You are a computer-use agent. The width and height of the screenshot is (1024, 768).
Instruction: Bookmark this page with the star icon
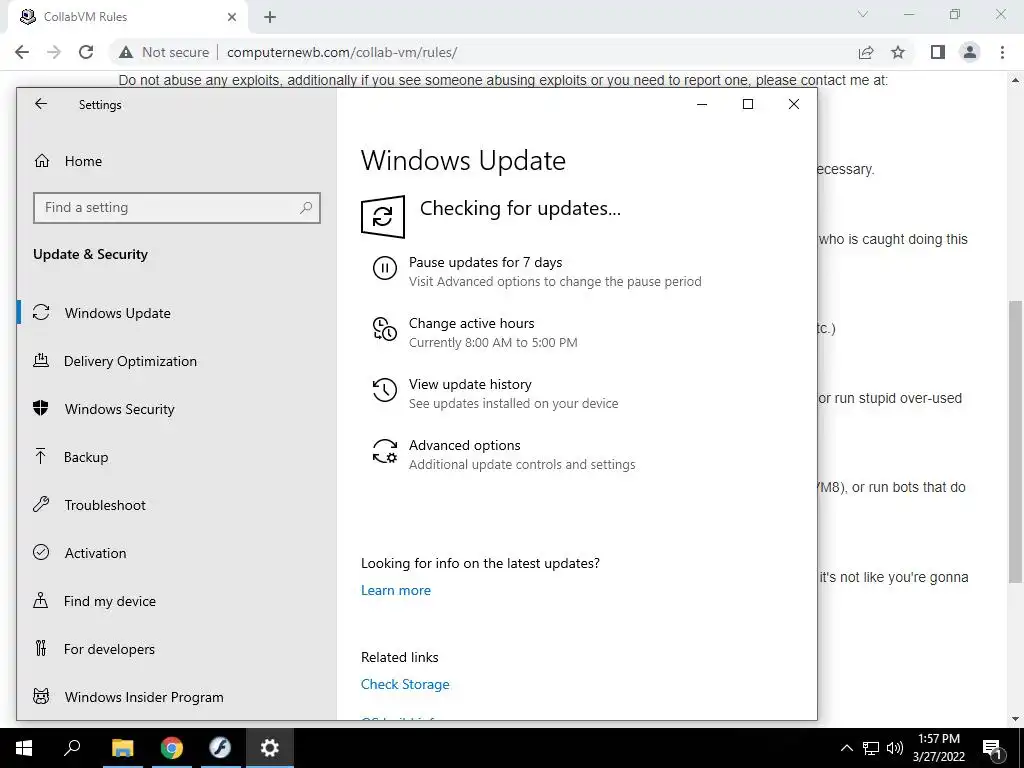(898, 52)
